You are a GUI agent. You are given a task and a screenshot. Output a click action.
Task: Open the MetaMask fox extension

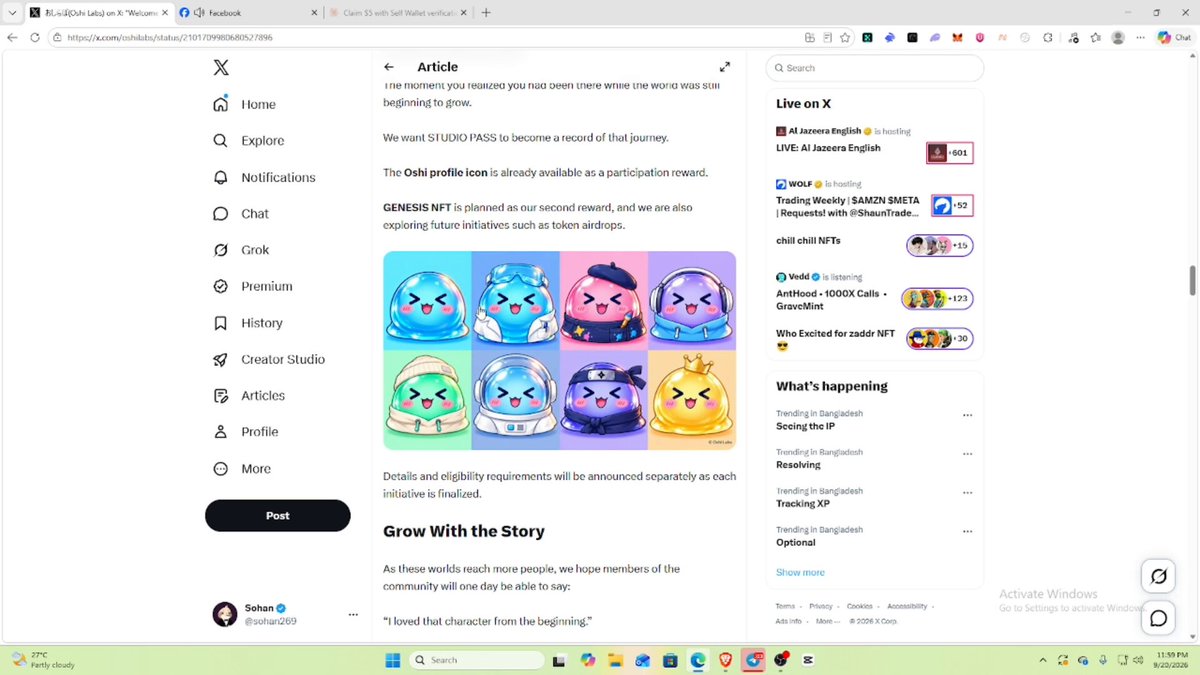pos(957,38)
